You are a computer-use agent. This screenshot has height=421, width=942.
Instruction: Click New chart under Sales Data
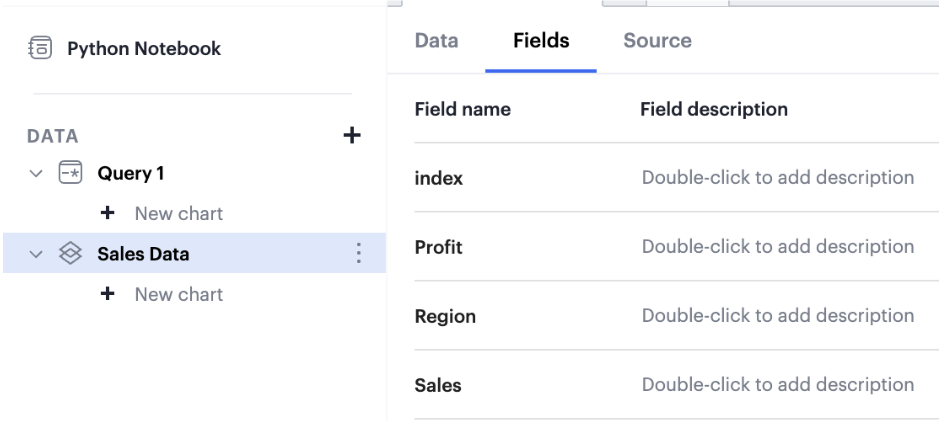178,294
